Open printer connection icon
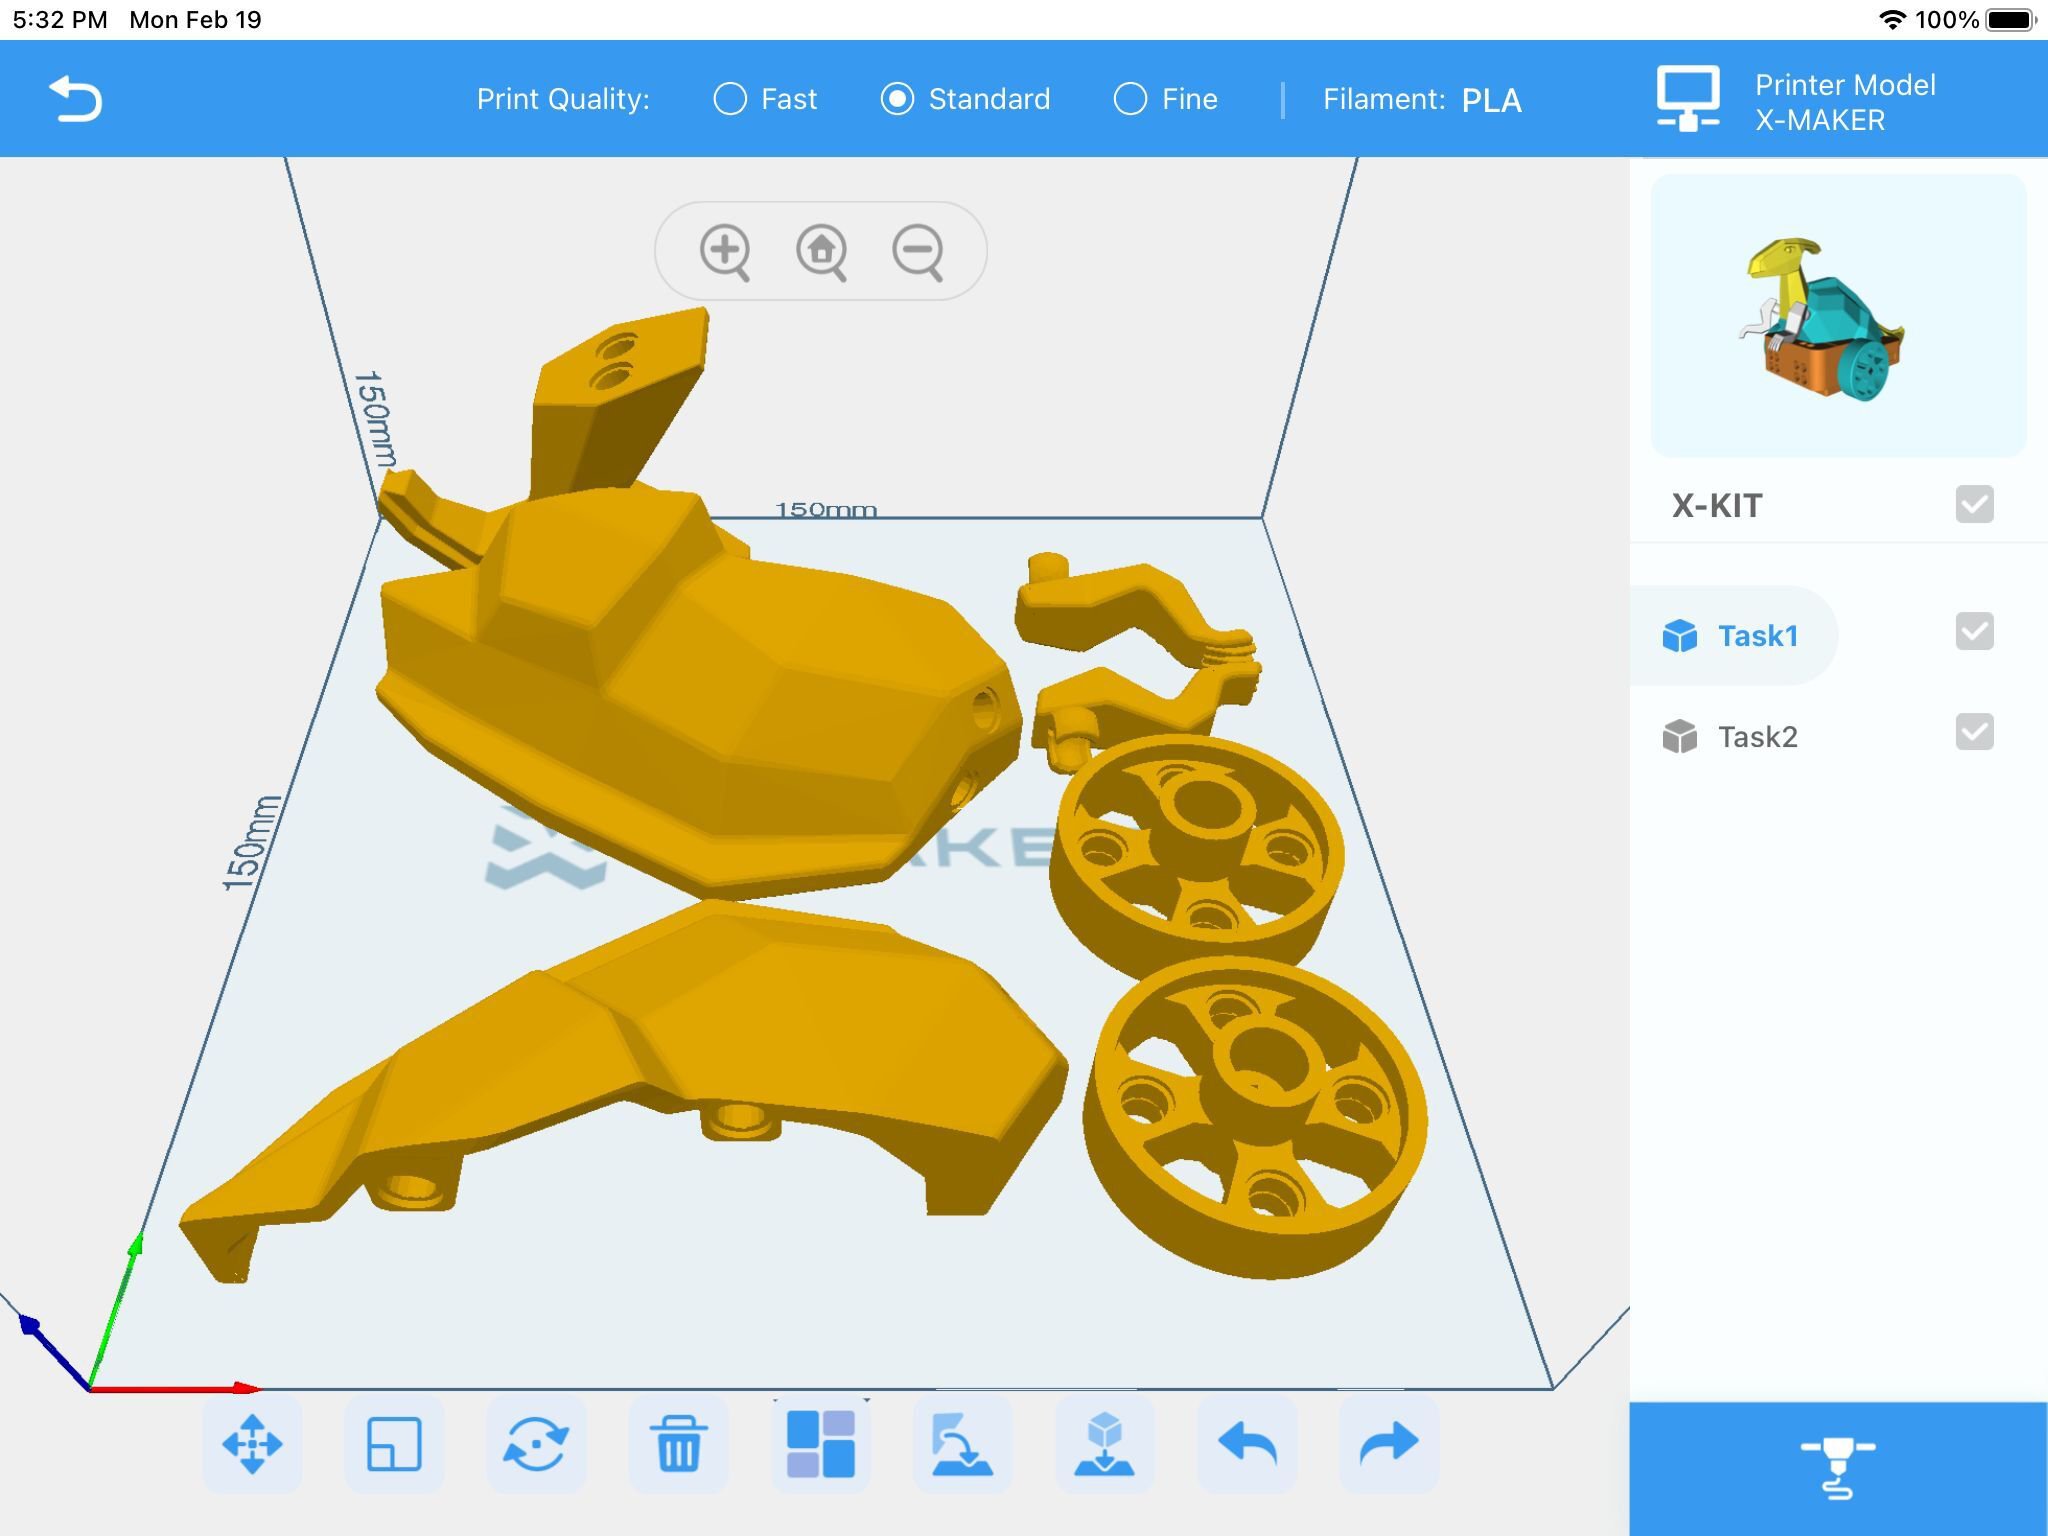Viewport: 2048px width, 1536px height. click(x=1688, y=98)
